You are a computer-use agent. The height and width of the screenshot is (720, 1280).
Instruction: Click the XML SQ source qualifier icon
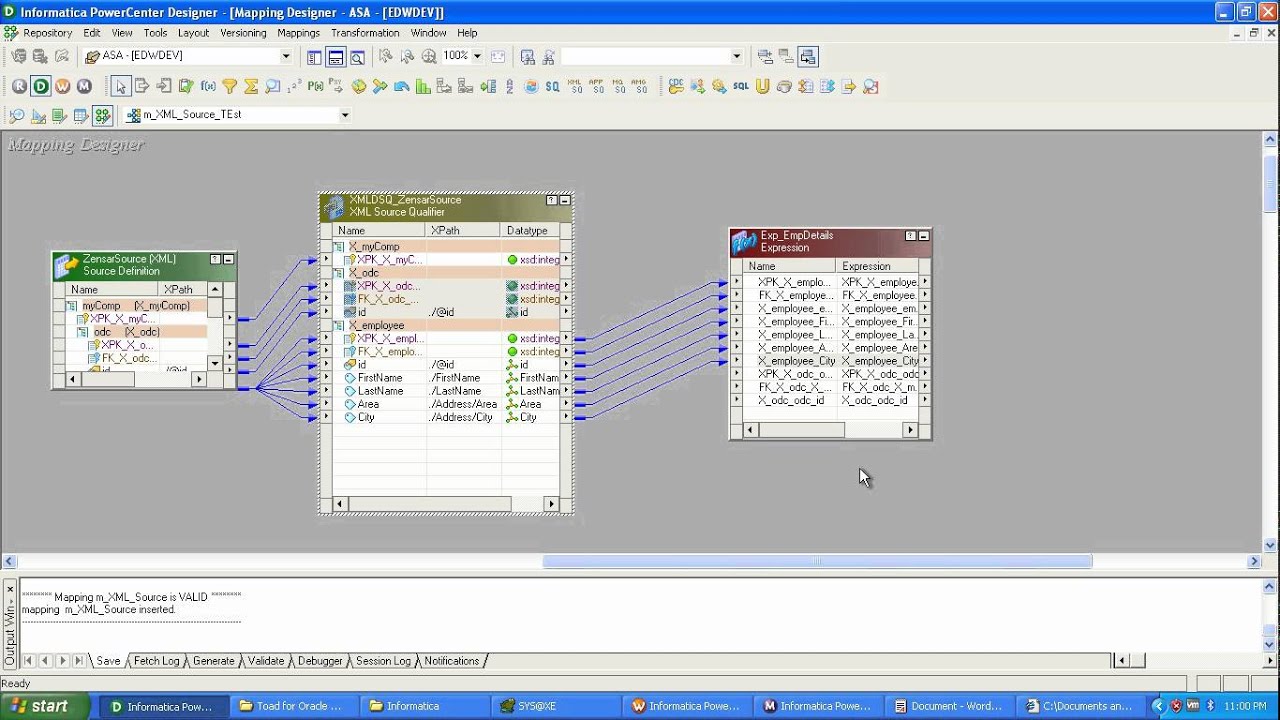point(575,87)
